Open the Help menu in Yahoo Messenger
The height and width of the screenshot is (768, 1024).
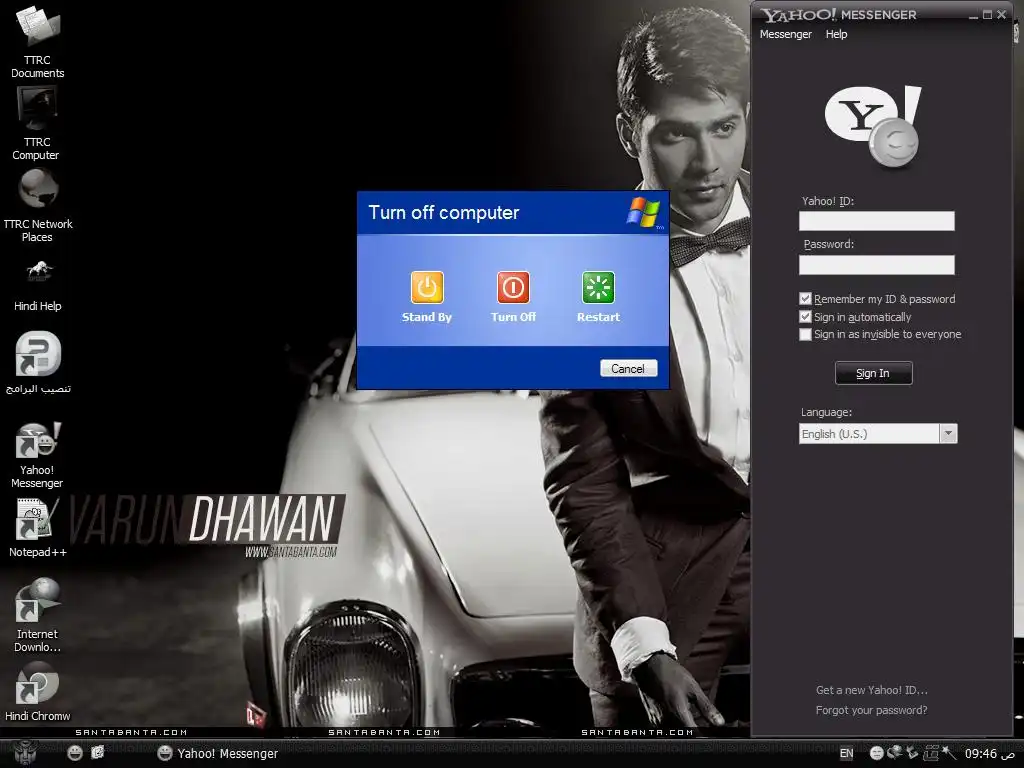tap(837, 34)
